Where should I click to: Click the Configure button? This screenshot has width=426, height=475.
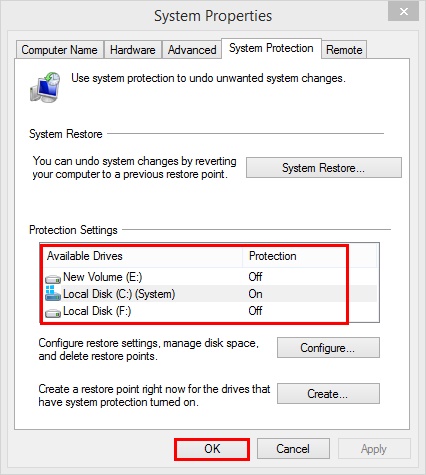click(328, 348)
